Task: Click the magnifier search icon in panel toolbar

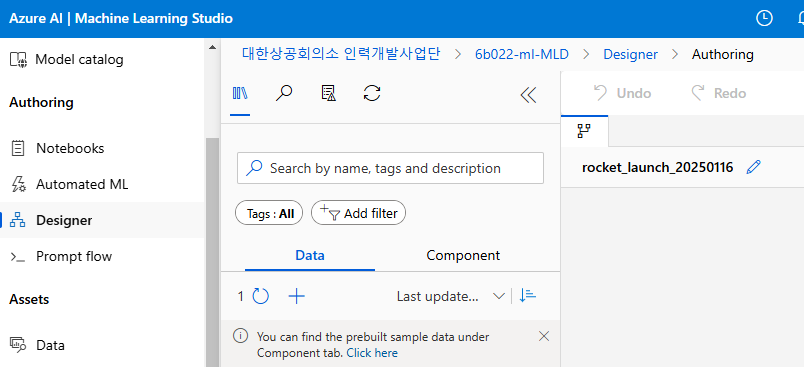Action: coord(284,93)
